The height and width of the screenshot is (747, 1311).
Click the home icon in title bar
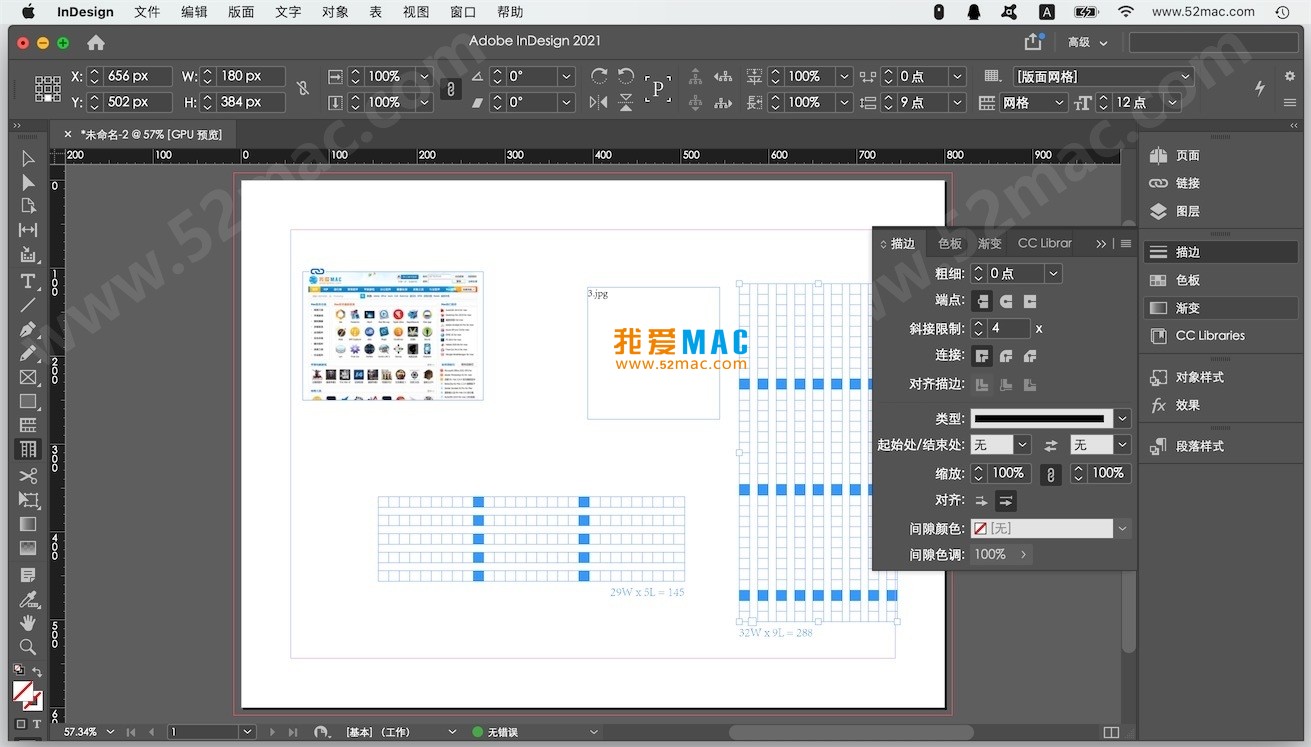coord(96,43)
